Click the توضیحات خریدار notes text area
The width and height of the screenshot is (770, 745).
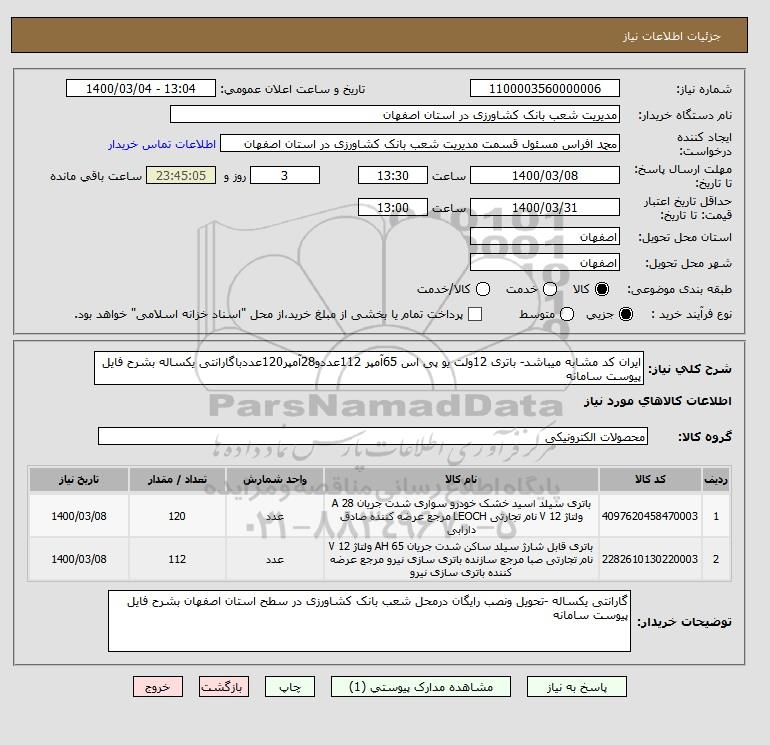point(369,621)
